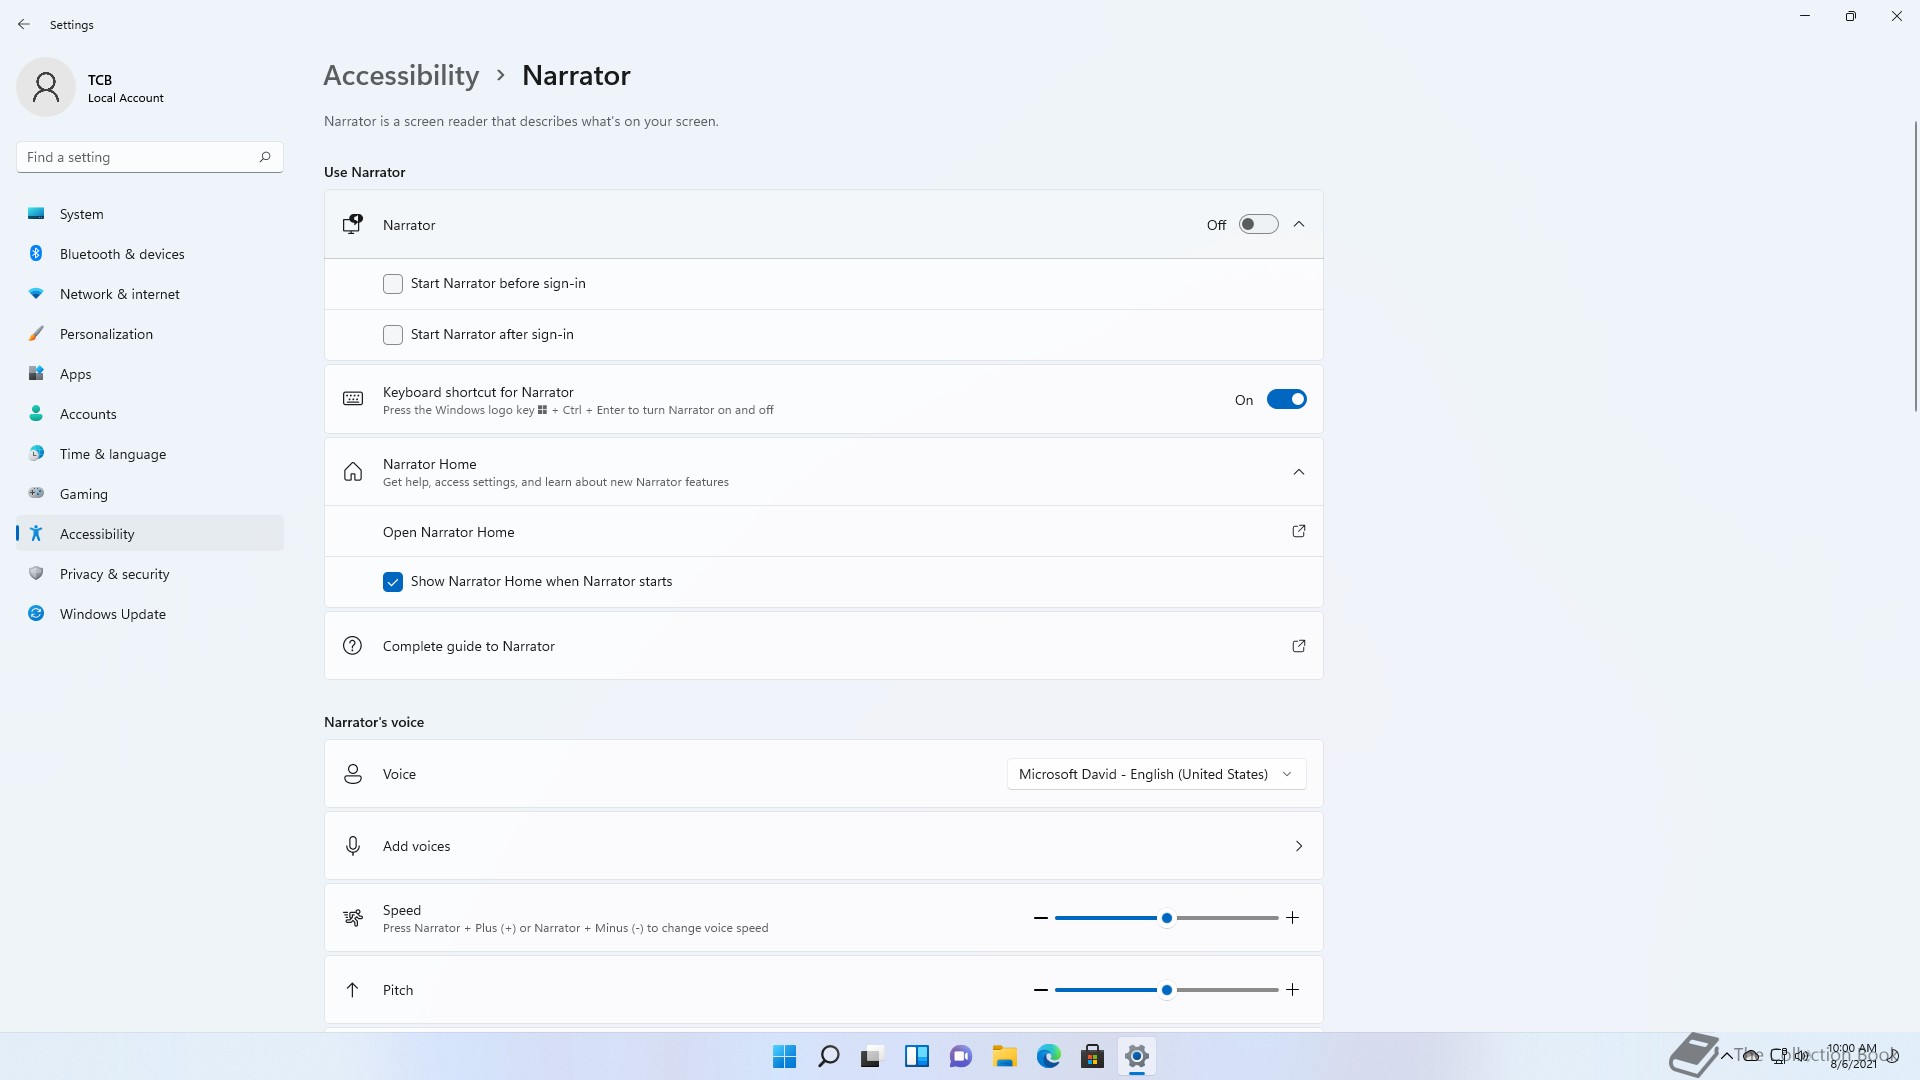Uncheck Show Narrator Home when Narrator starts

point(393,582)
